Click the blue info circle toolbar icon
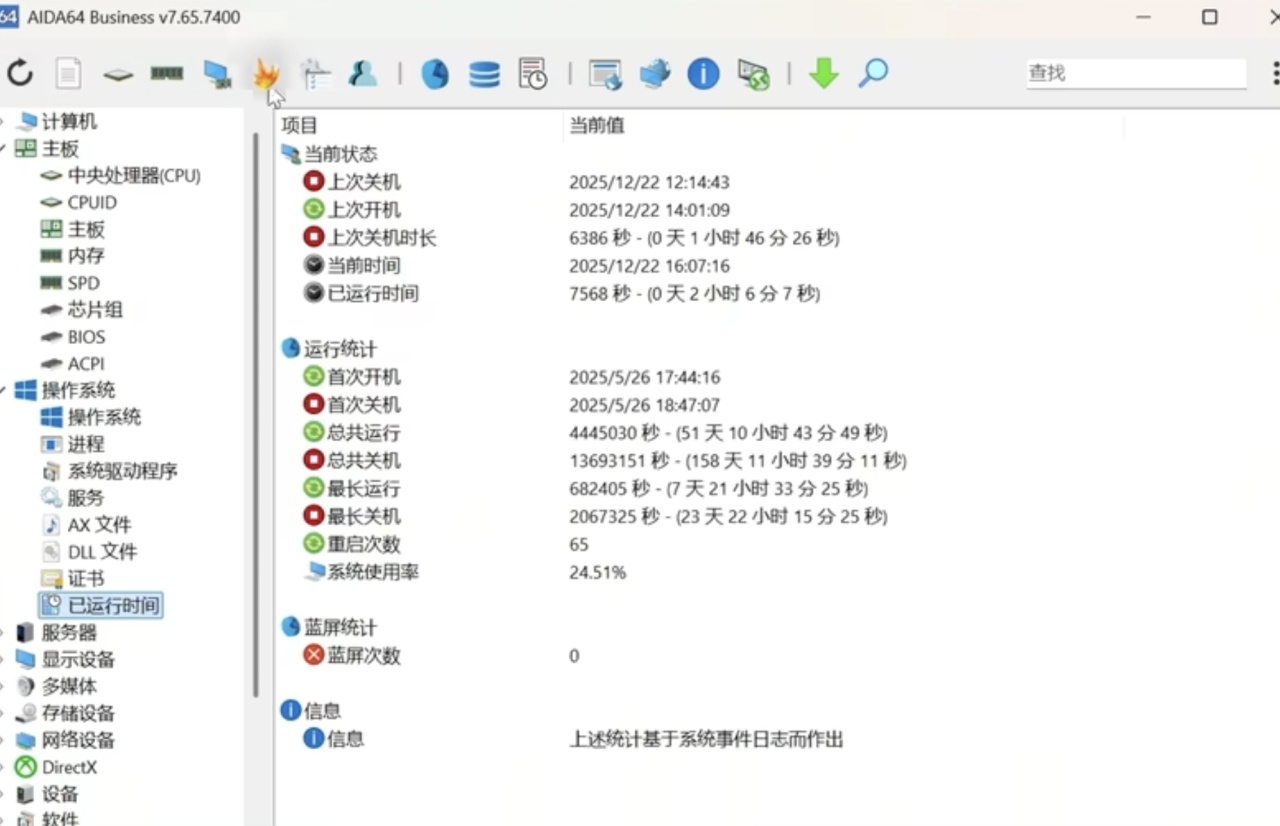Image resolution: width=1280 pixels, height=826 pixels. coord(703,73)
